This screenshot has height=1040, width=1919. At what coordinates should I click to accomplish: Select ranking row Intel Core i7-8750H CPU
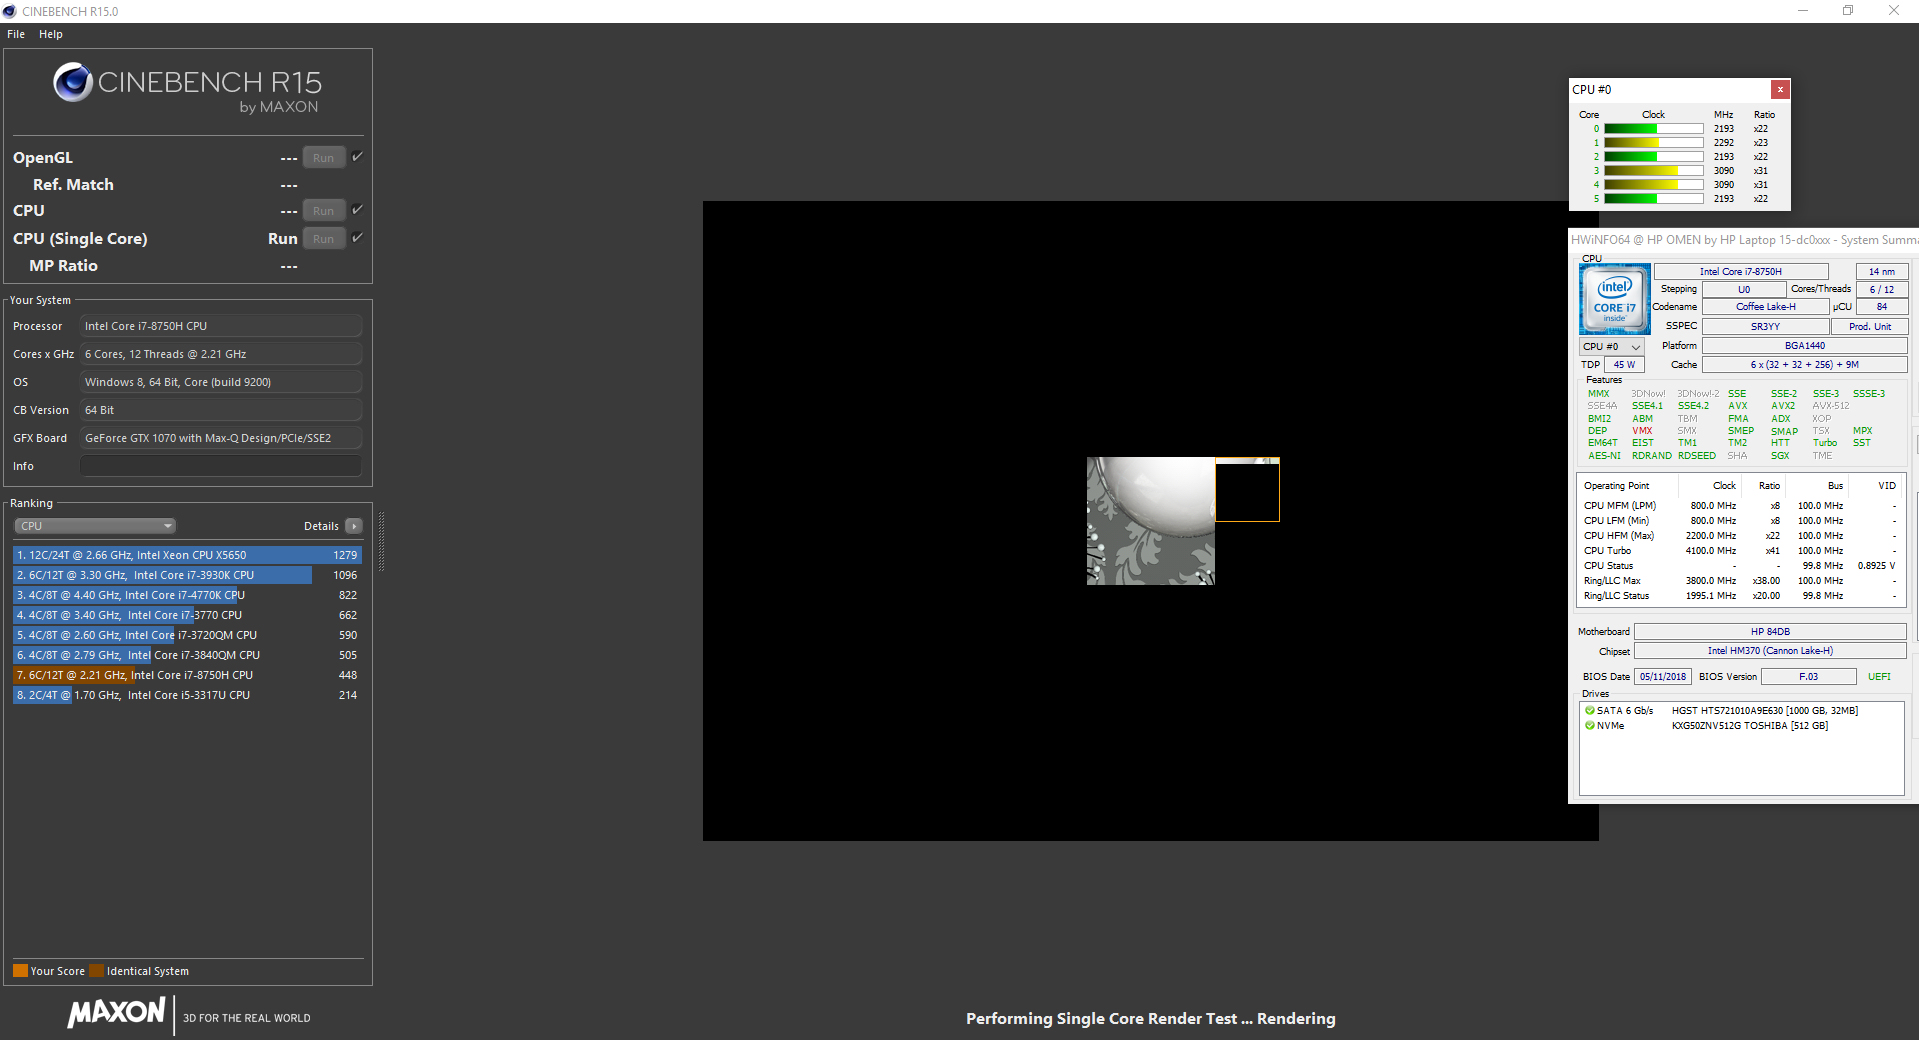coord(187,675)
